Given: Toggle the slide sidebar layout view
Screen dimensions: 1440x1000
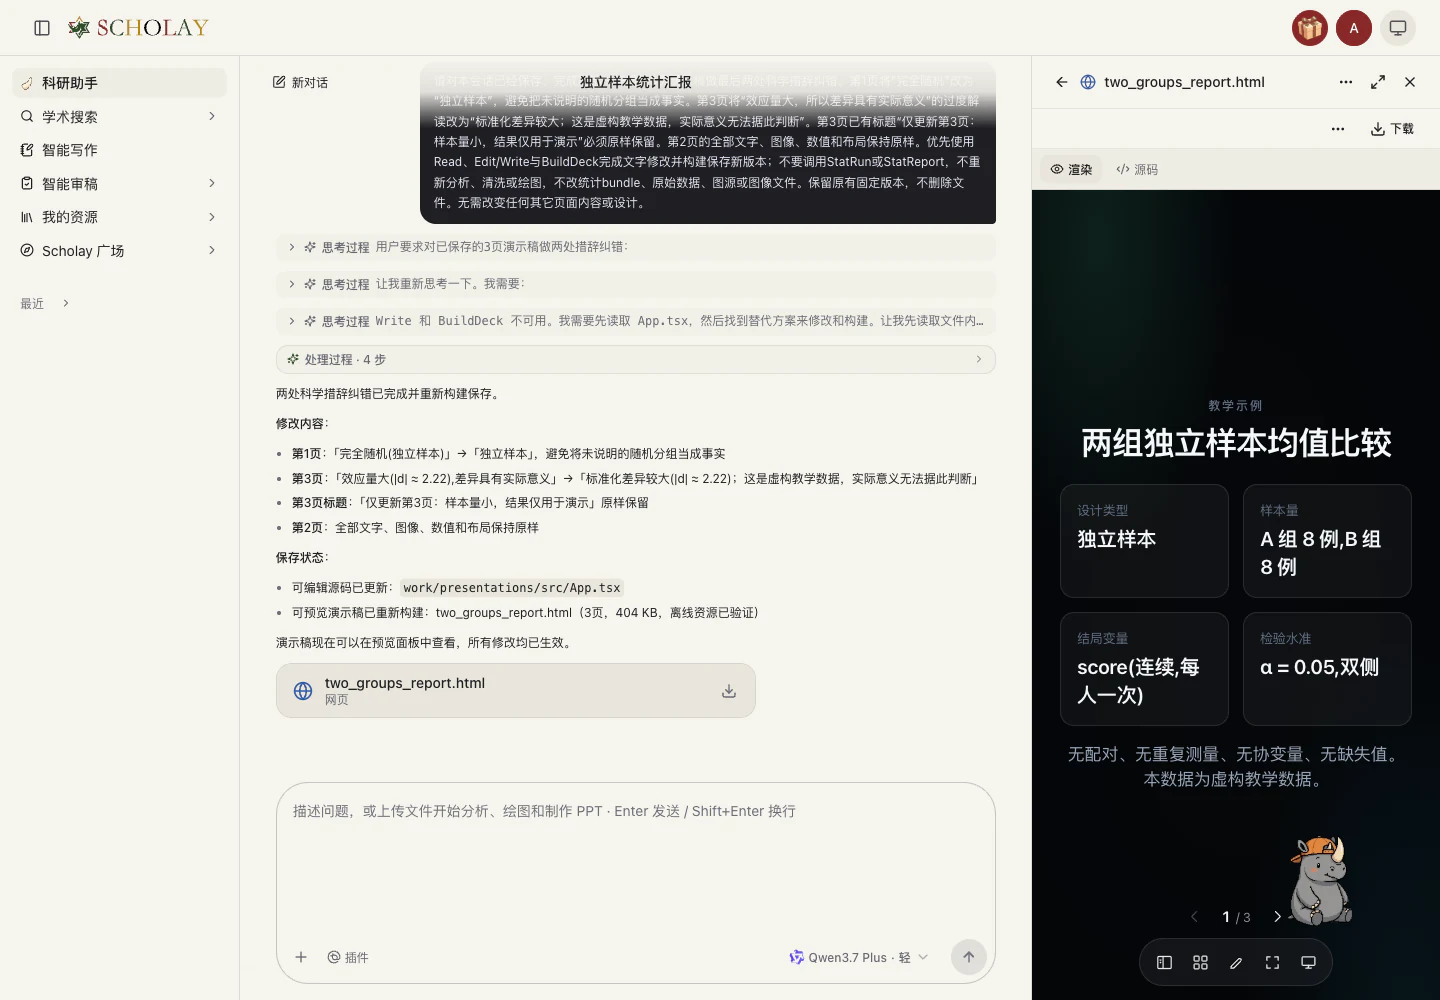Looking at the screenshot, I should tap(1164, 963).
